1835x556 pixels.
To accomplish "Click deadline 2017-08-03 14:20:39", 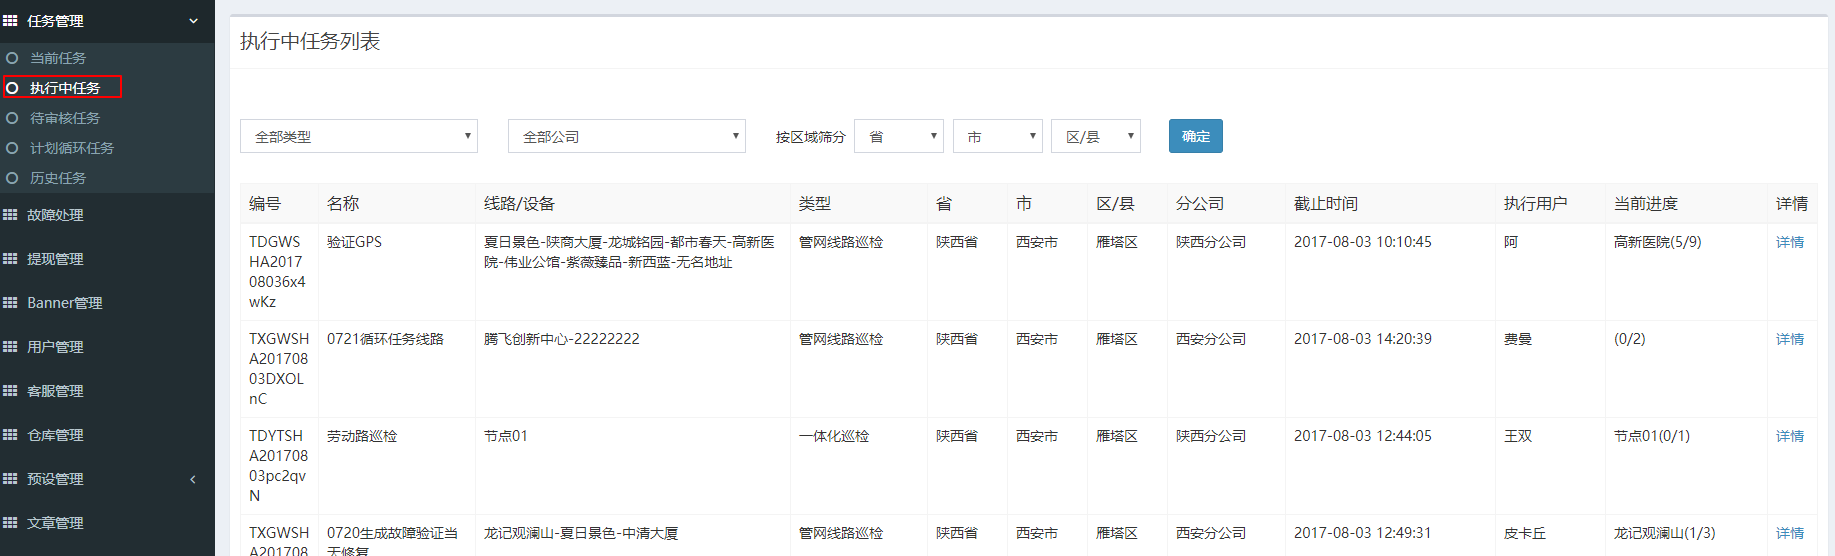I will 1363,339.
